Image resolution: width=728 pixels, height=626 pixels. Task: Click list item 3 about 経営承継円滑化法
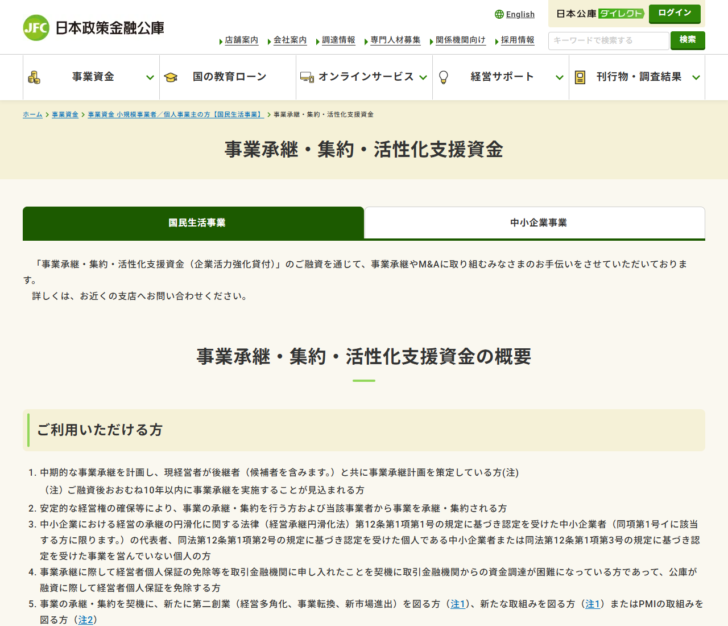tap(370, 540)
